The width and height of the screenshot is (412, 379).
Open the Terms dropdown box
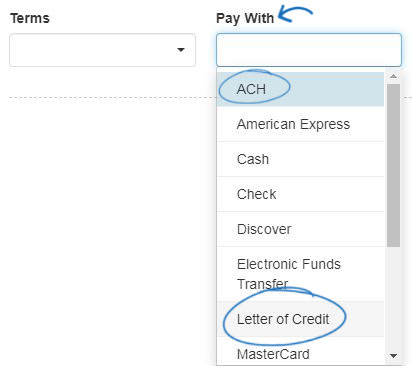(x=102, y=50)
